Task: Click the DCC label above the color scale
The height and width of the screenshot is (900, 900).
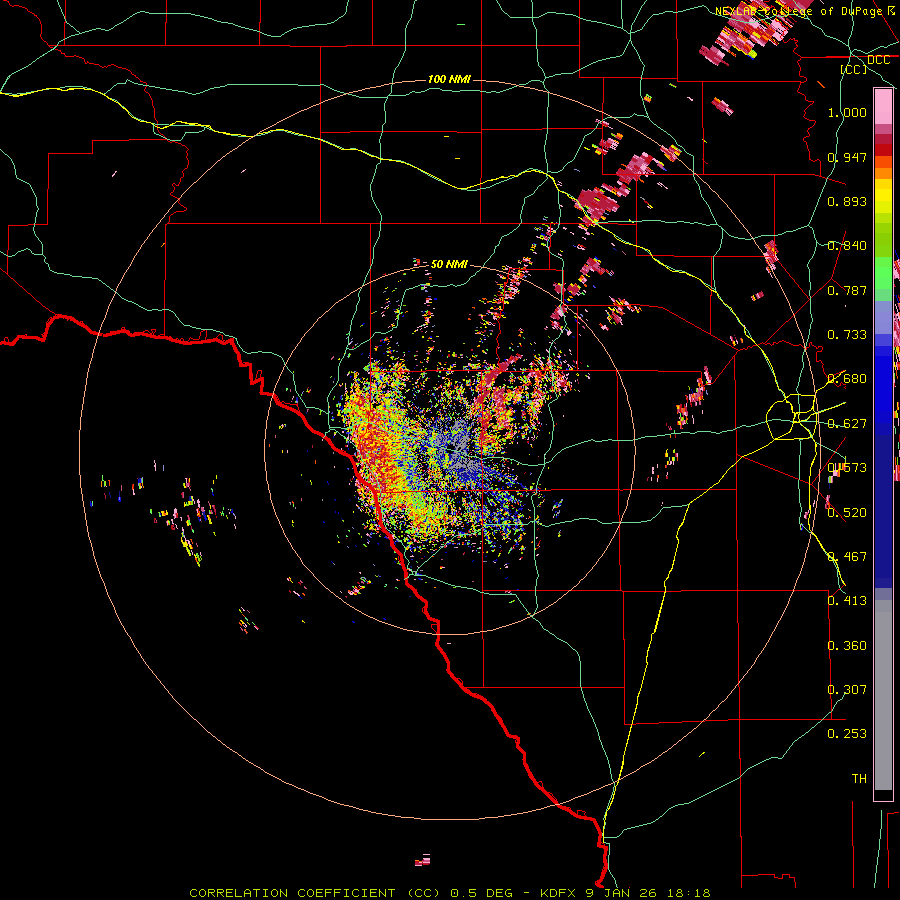Action: (878, 60)
